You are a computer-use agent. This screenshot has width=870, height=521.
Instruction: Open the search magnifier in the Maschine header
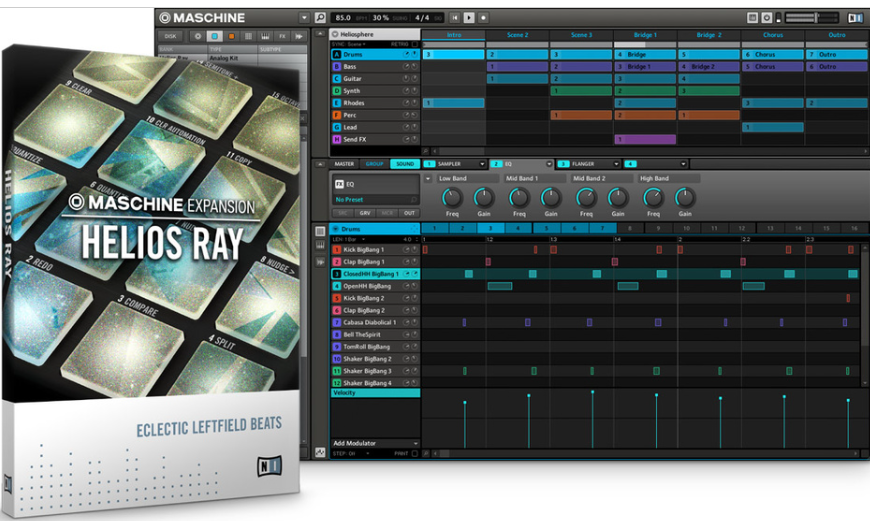coord(320,18)
